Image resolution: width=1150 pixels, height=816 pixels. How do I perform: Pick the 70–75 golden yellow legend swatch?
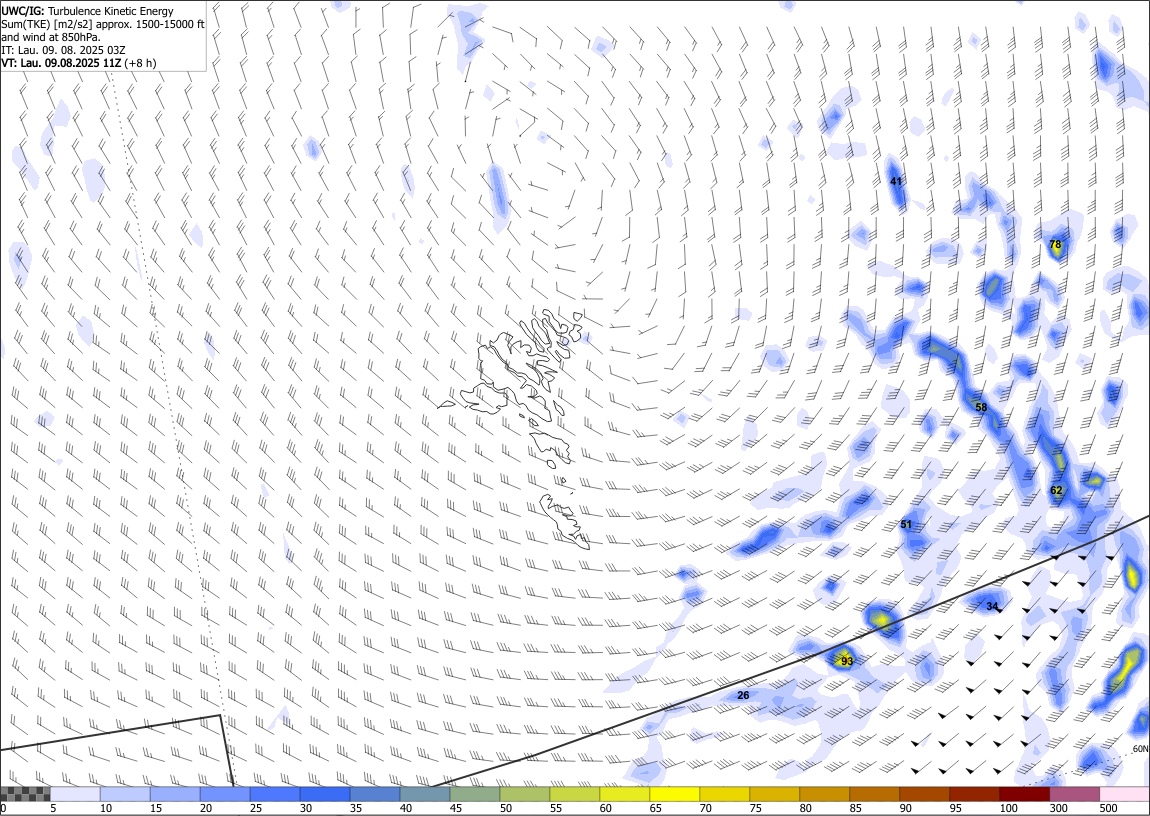725,794
